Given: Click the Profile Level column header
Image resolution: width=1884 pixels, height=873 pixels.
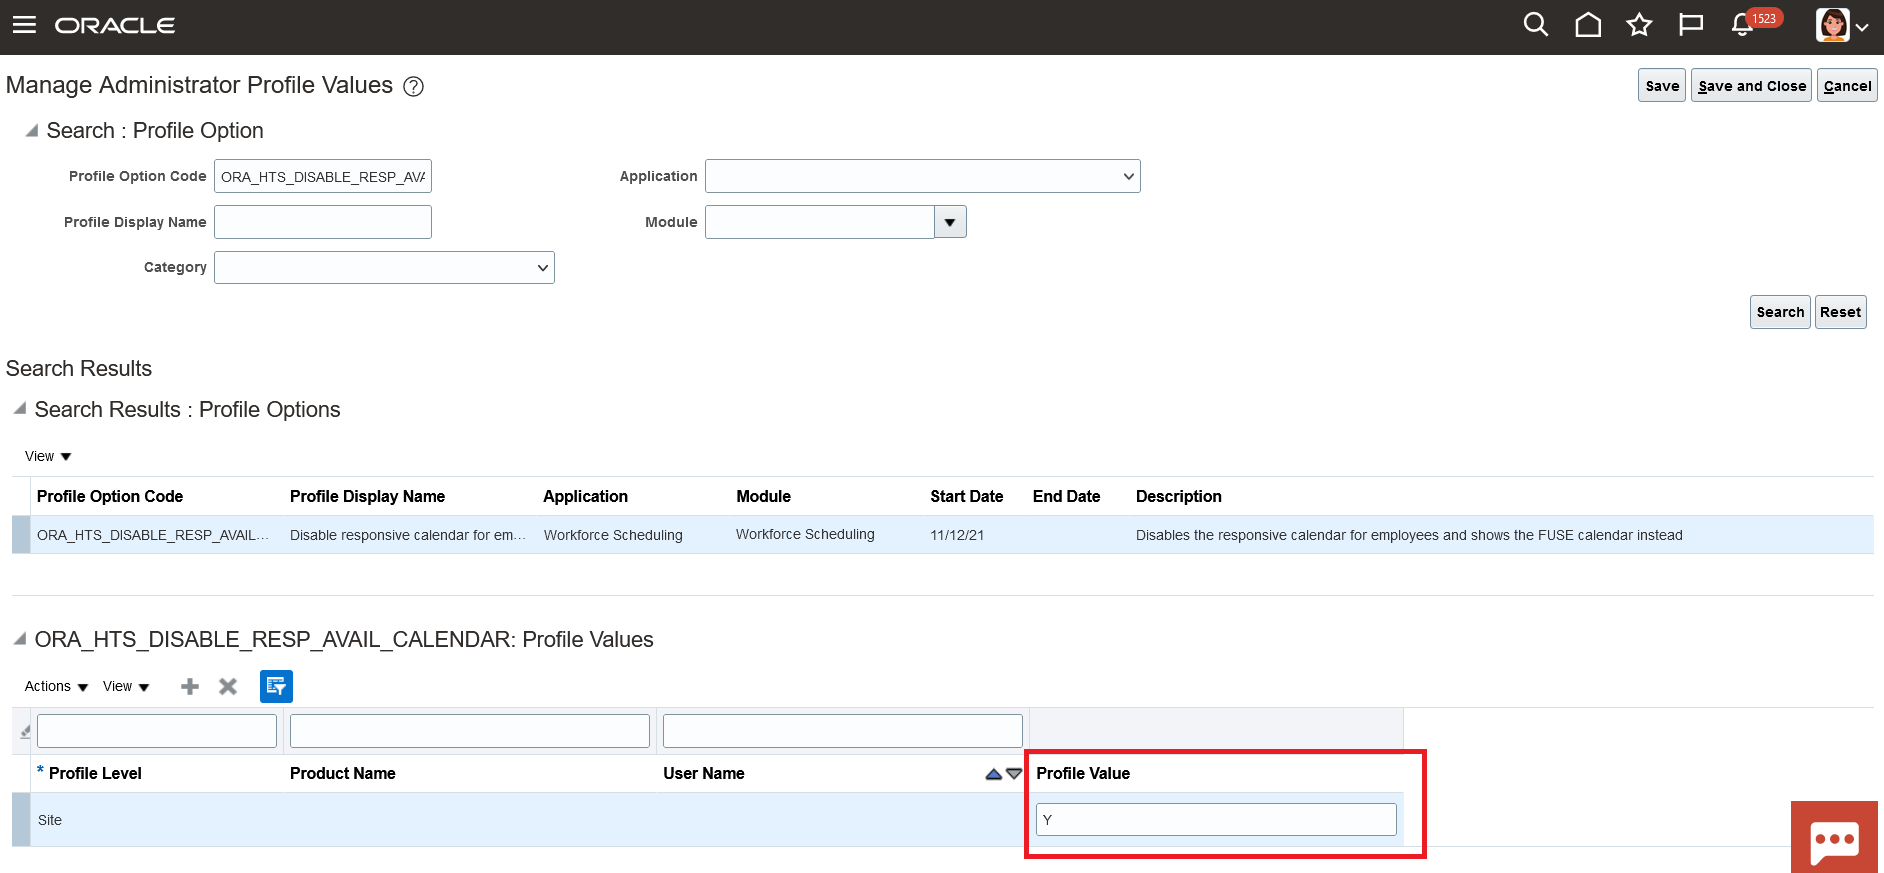Looking at the screenshot, I should tap(95, 774).
